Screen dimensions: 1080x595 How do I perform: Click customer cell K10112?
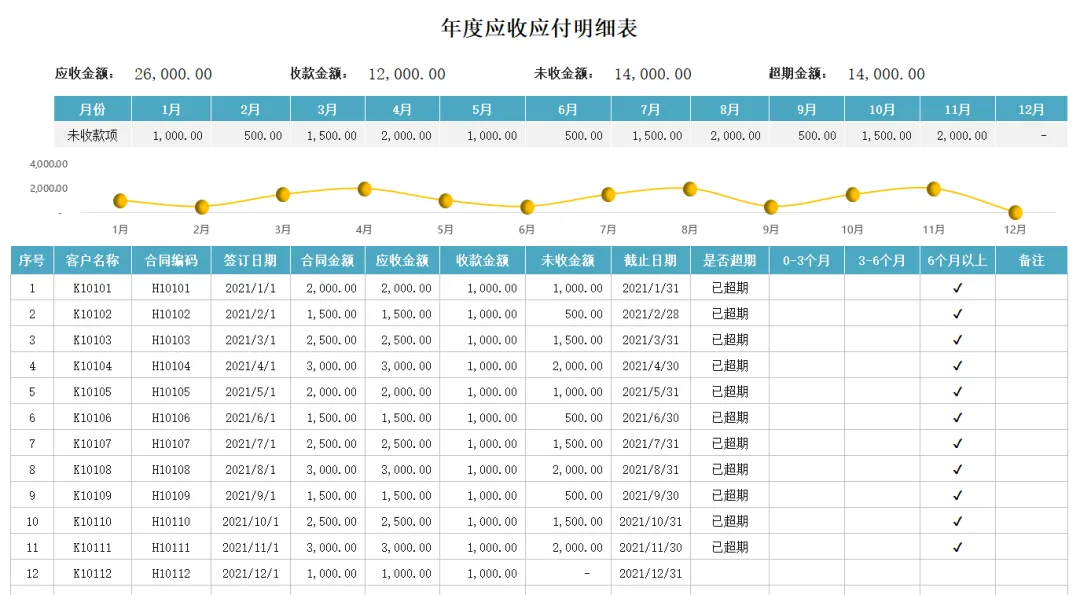[92, 574]
